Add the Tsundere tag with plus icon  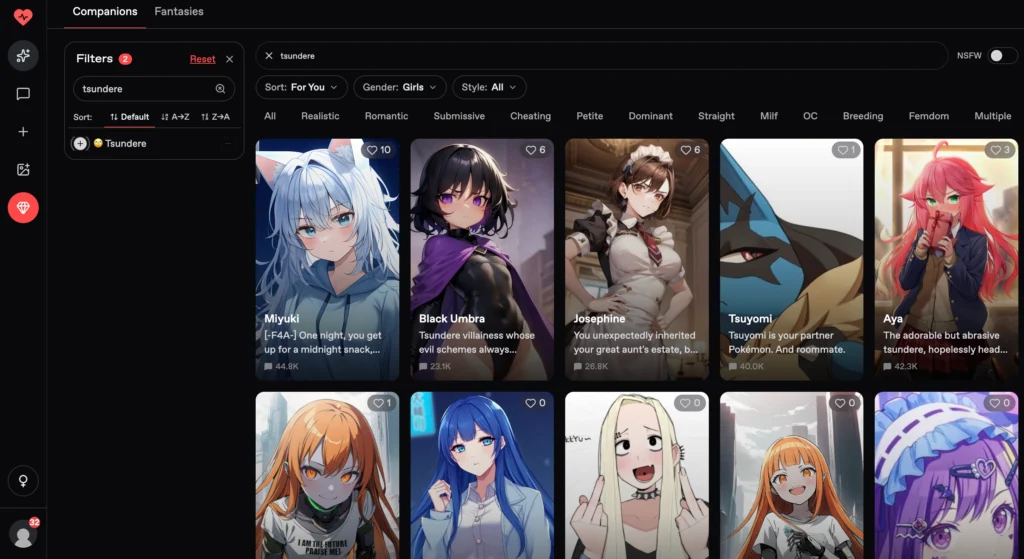point(80,144)
